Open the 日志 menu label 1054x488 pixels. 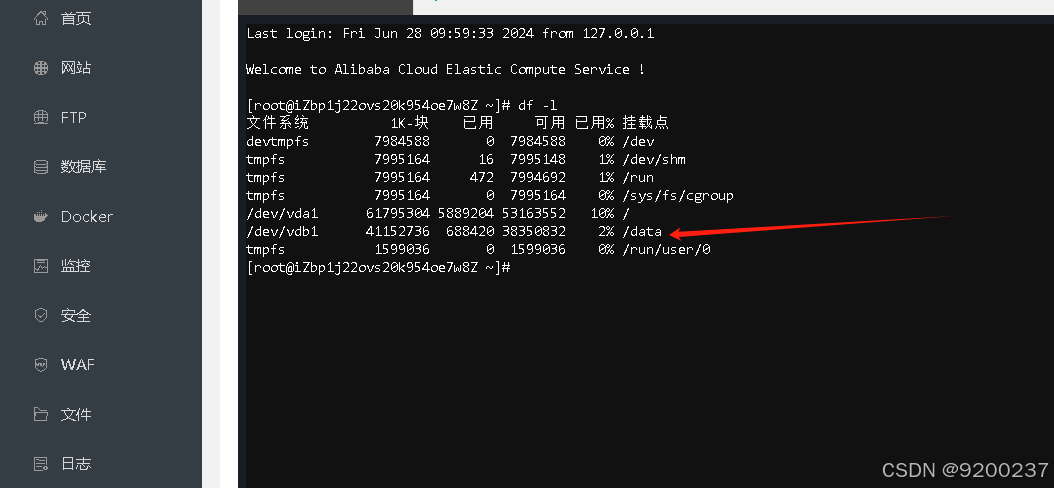pos(76,464)
